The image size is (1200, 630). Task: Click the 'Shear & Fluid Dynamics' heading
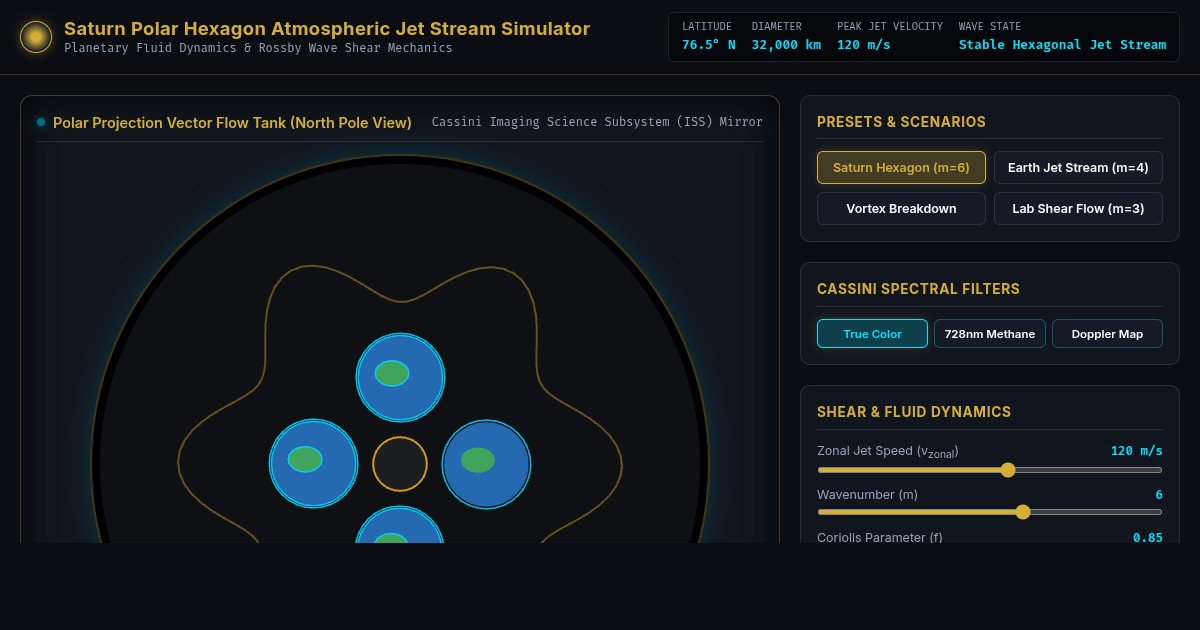pyautogui.click(x=914, y=412)
